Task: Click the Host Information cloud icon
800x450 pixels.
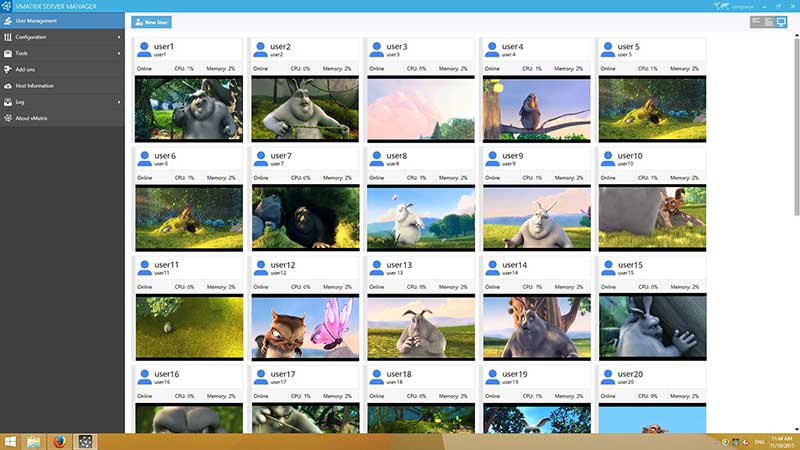Action: pos(8,86)
